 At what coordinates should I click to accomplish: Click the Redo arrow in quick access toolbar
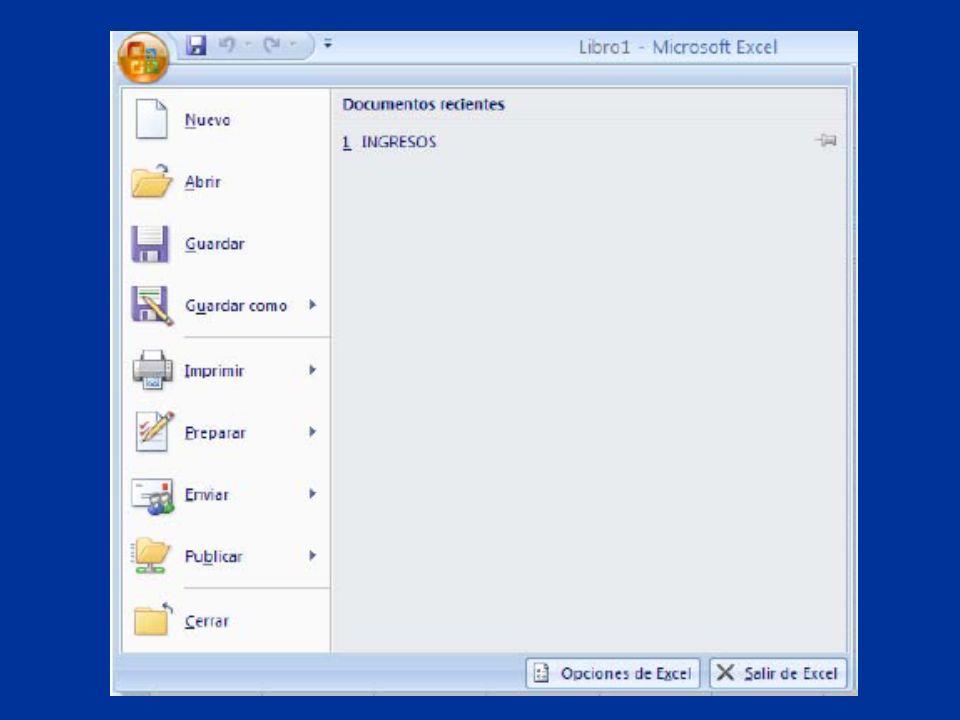(x=272, y=44)
